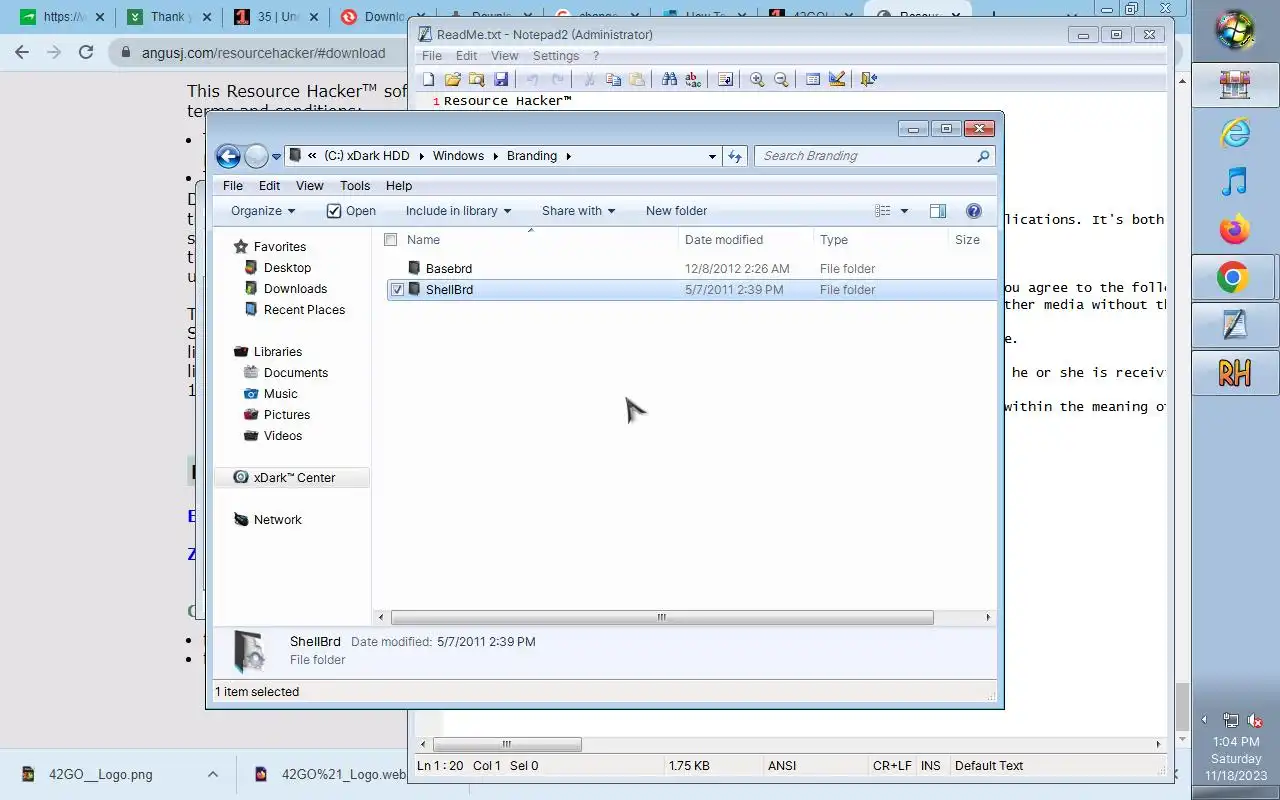Click the Explorer horizontal scrollbar thumb
The width and height of the screenshot is (1280, 800).
pos(662,618)
